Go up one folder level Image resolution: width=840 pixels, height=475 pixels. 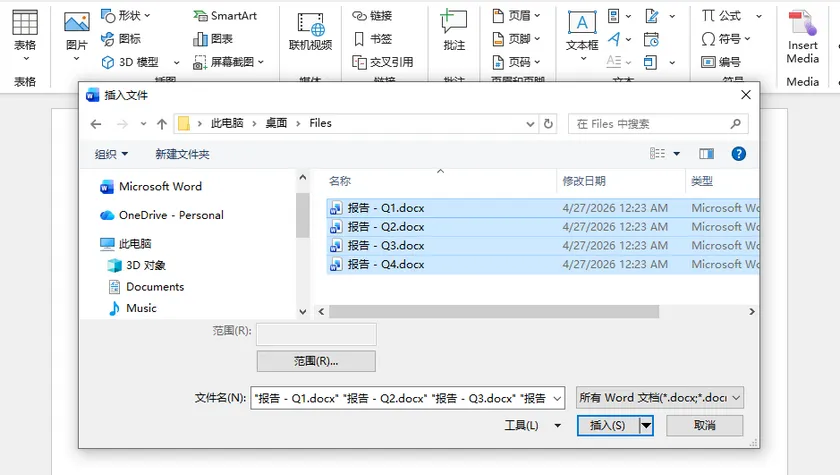coord(162,124)
